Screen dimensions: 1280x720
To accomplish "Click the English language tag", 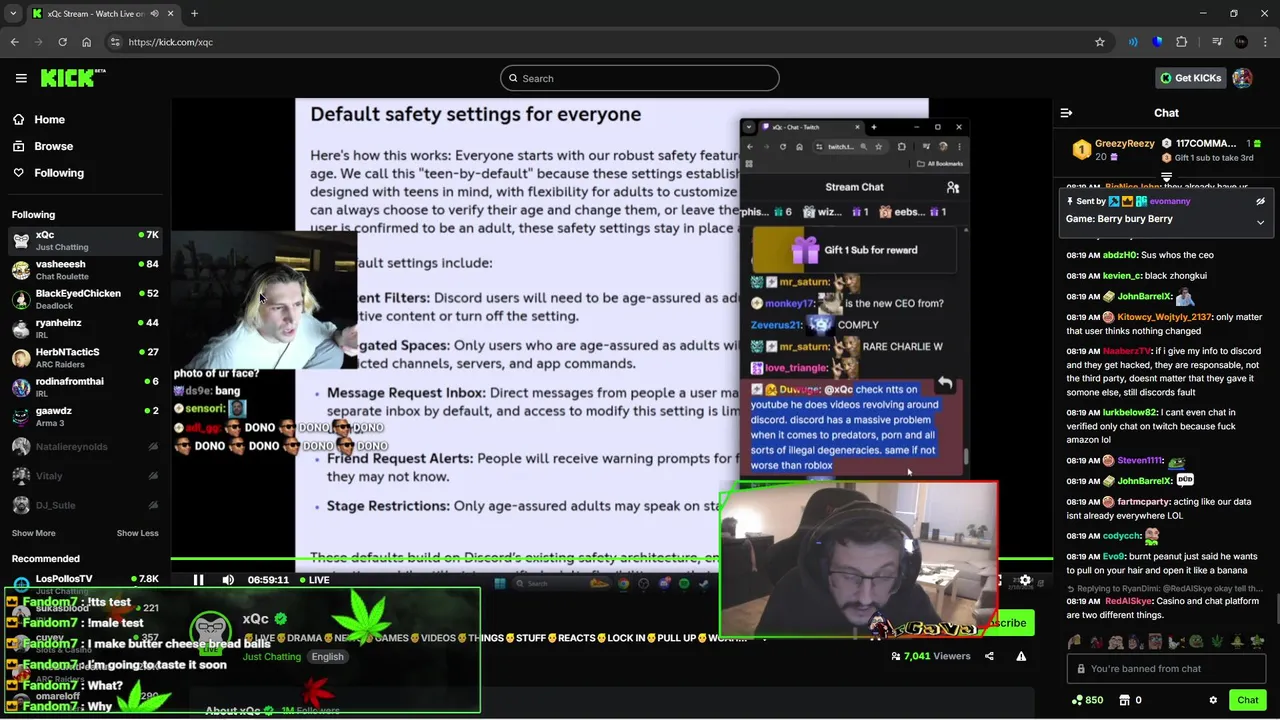I will tap(327, 657).
